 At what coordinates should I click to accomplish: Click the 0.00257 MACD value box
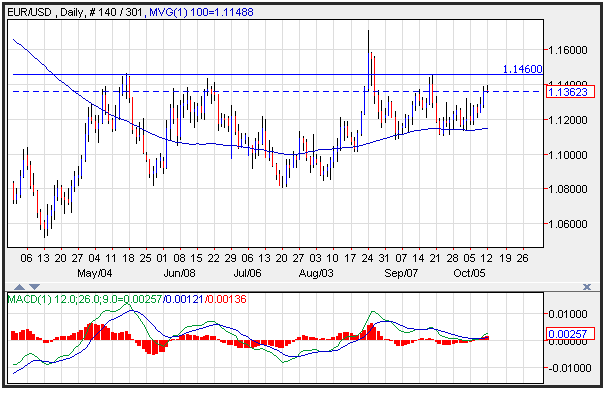(x=570, y=334)
